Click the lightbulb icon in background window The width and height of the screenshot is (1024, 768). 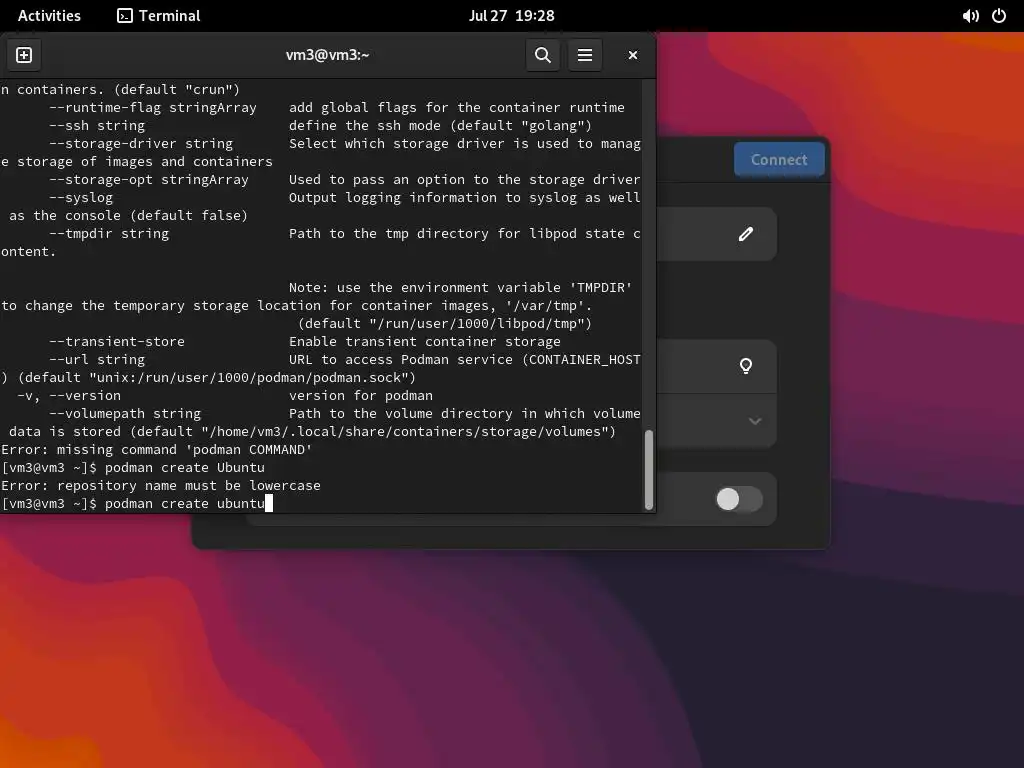click(746, 366)
